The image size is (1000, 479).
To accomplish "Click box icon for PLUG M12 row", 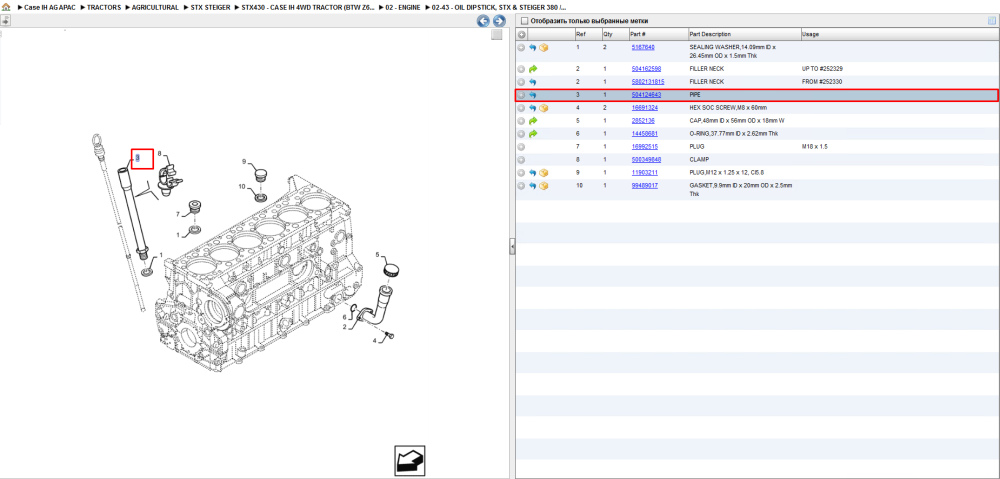I will point(544,173).
